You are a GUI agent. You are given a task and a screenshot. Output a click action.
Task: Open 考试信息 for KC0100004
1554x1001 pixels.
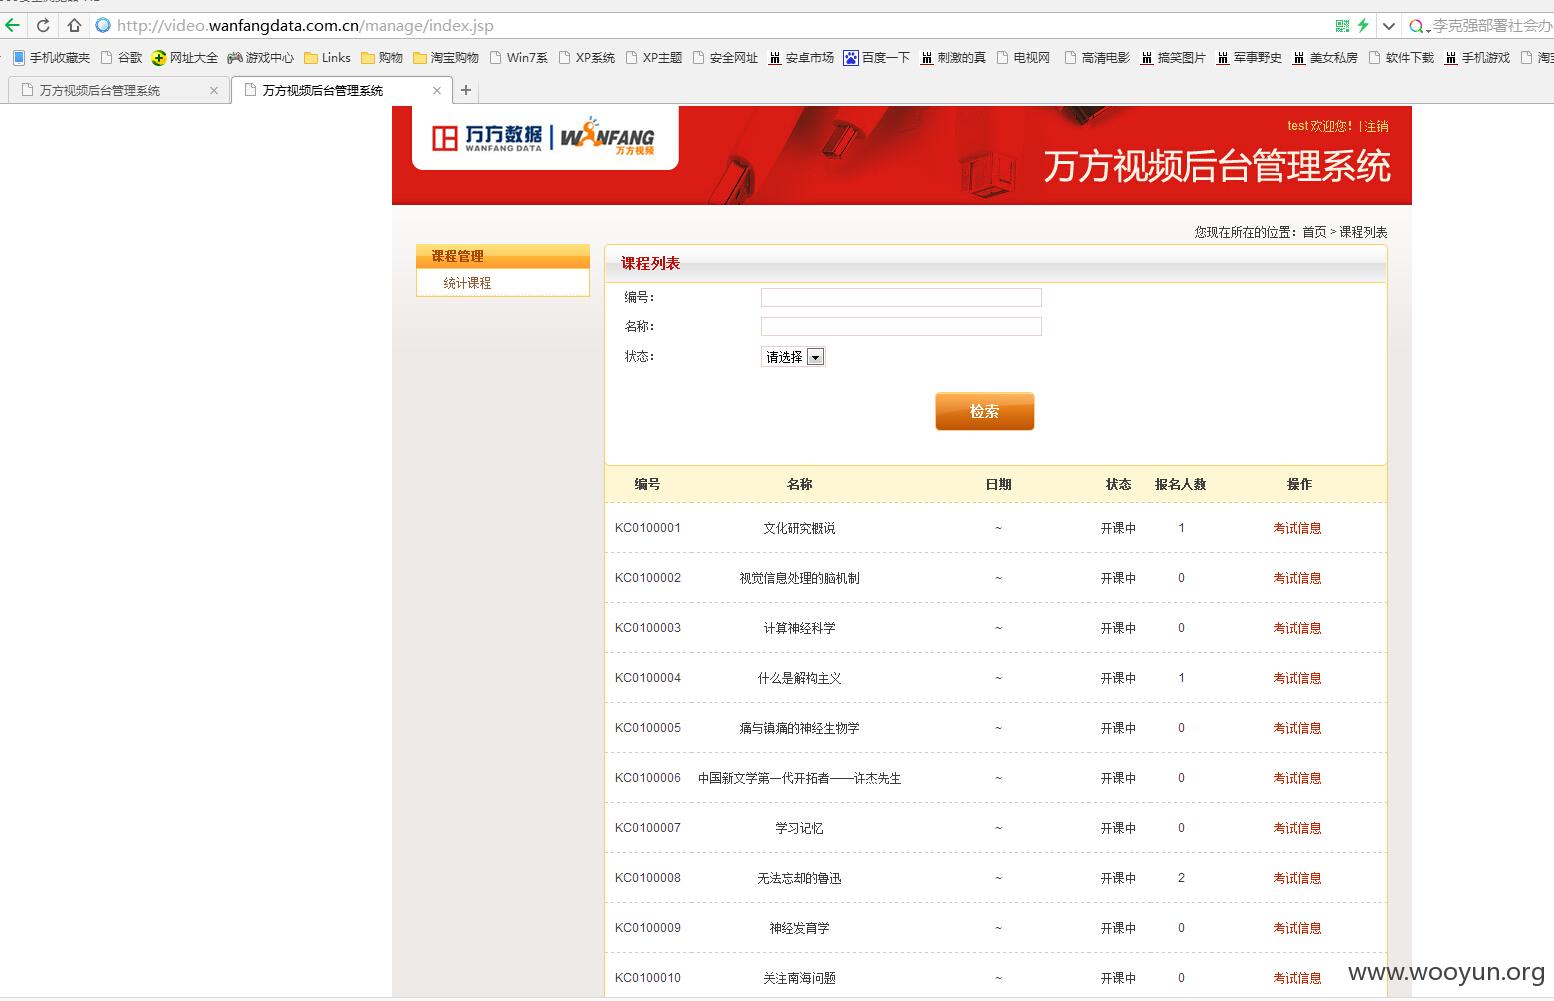(x=1297, y=678)
